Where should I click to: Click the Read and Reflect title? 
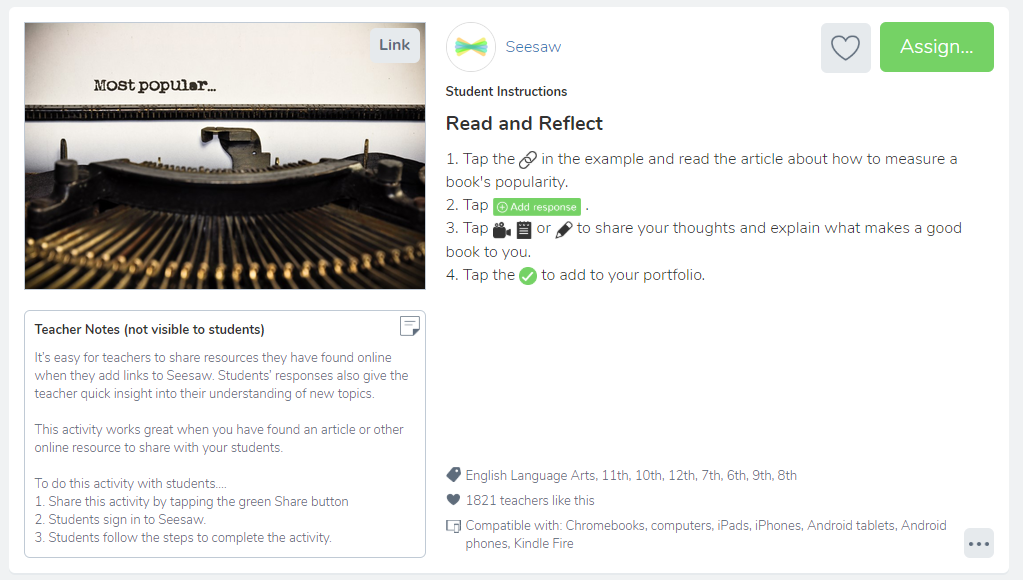(x=524, y=123)
